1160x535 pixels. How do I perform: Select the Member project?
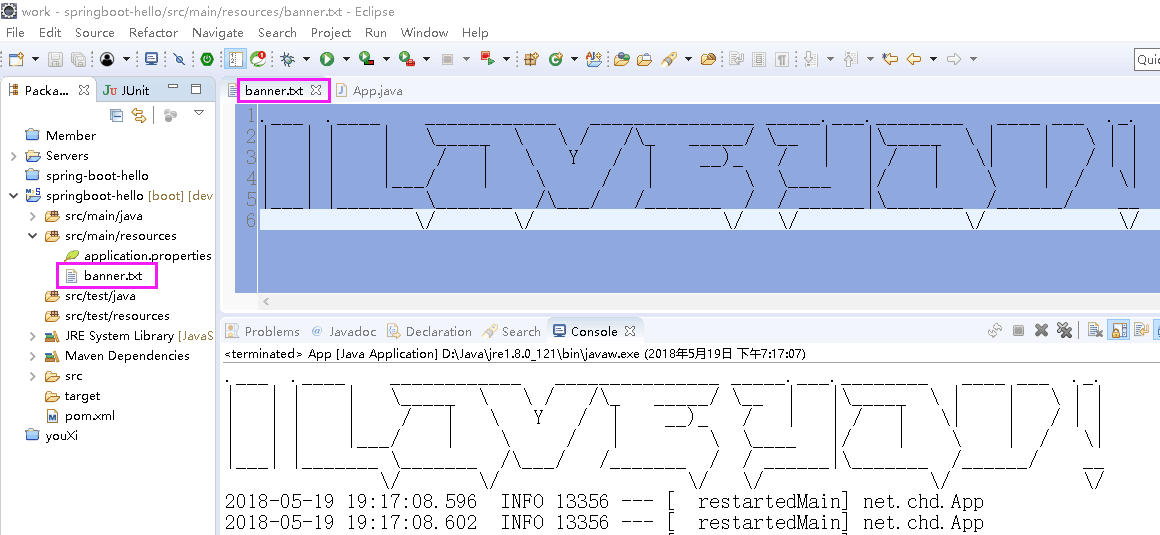[x=61, y=135]
